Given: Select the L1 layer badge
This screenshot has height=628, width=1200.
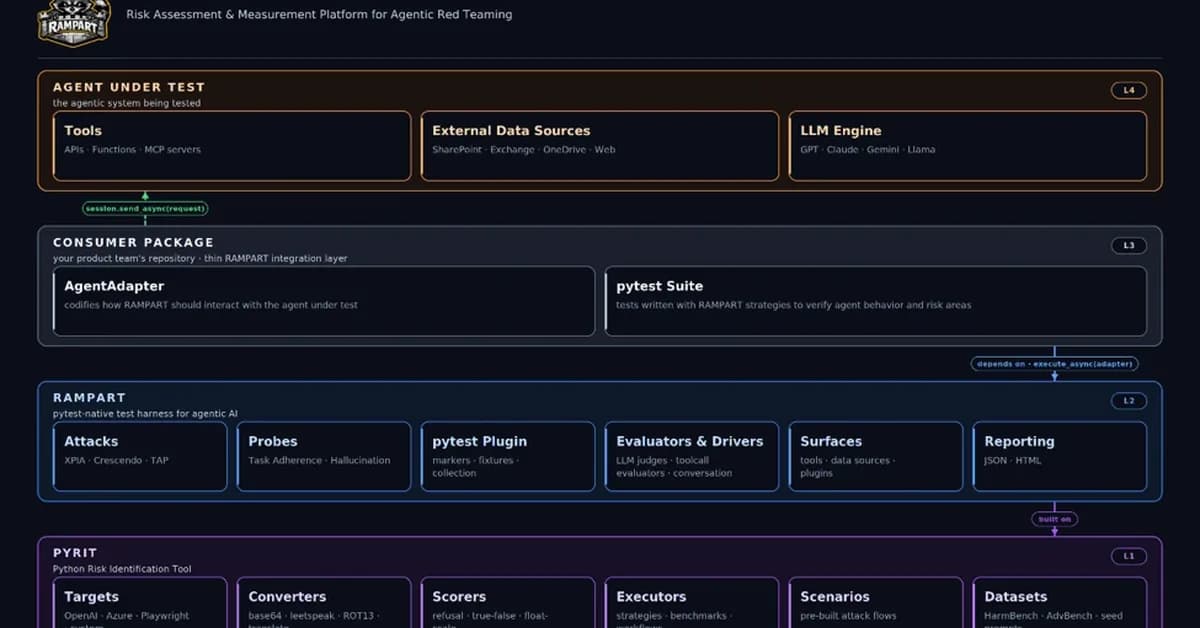Looking at the screenshot, I should click(x=1129, y=555).
